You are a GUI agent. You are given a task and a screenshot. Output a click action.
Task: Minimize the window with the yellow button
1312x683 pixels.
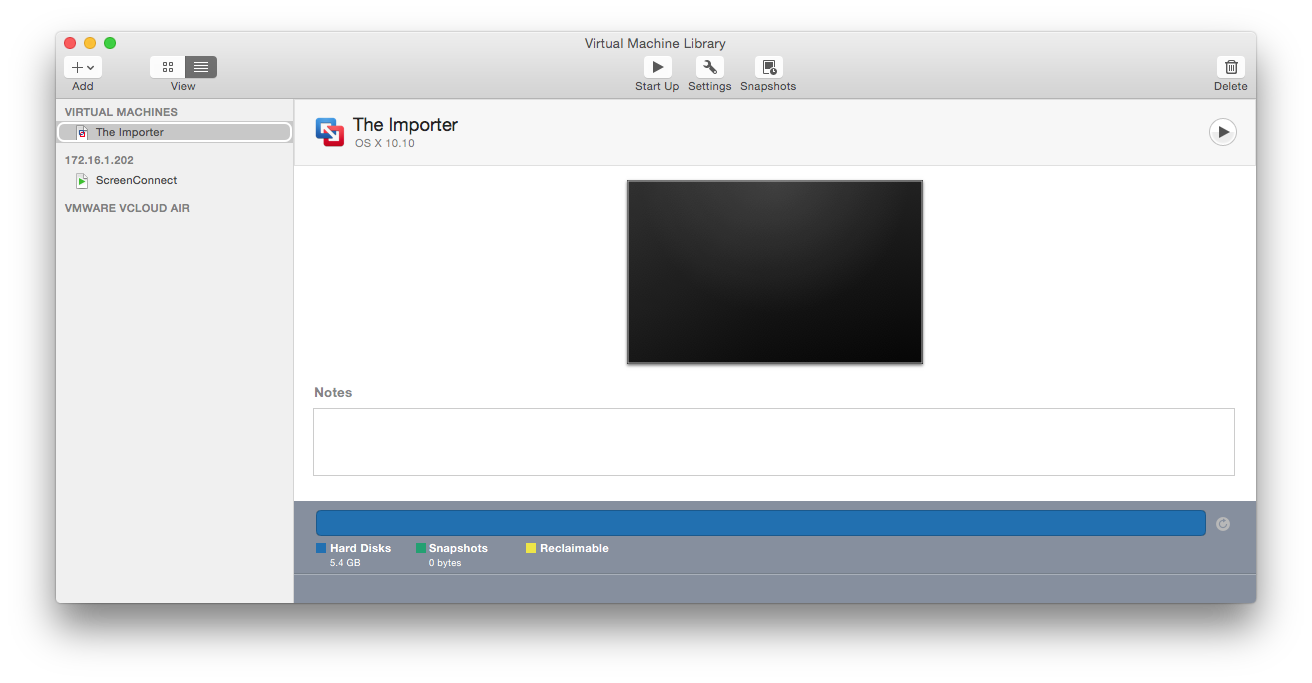[x=90, y=43]
